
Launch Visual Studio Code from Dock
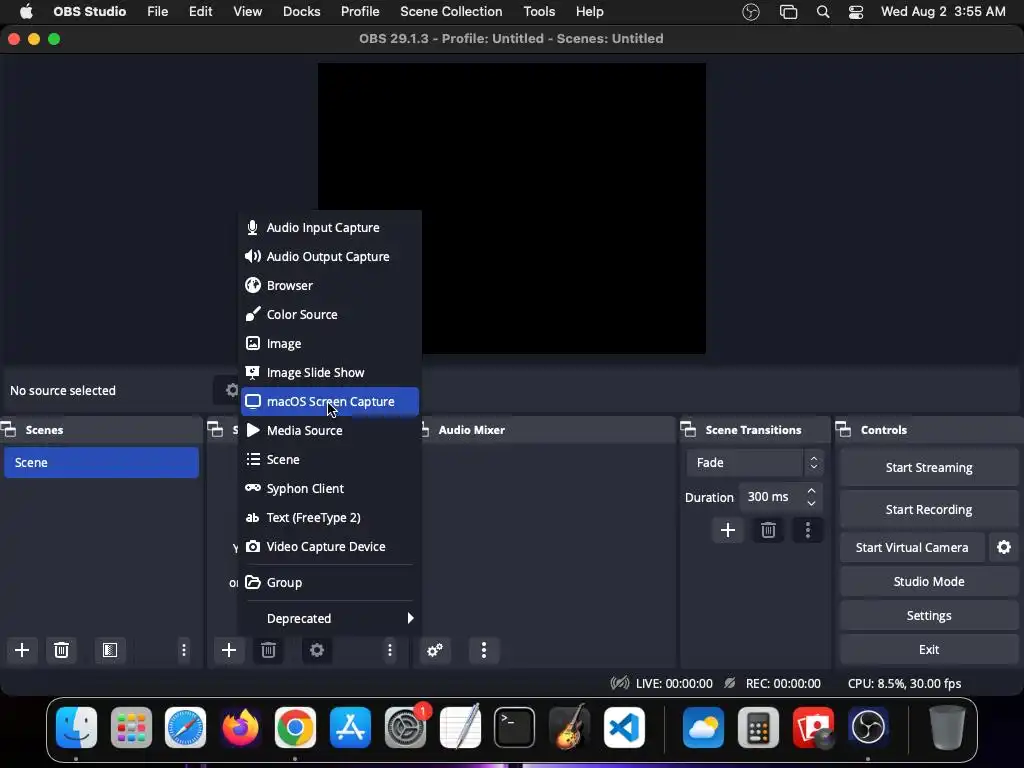(624, 728)
